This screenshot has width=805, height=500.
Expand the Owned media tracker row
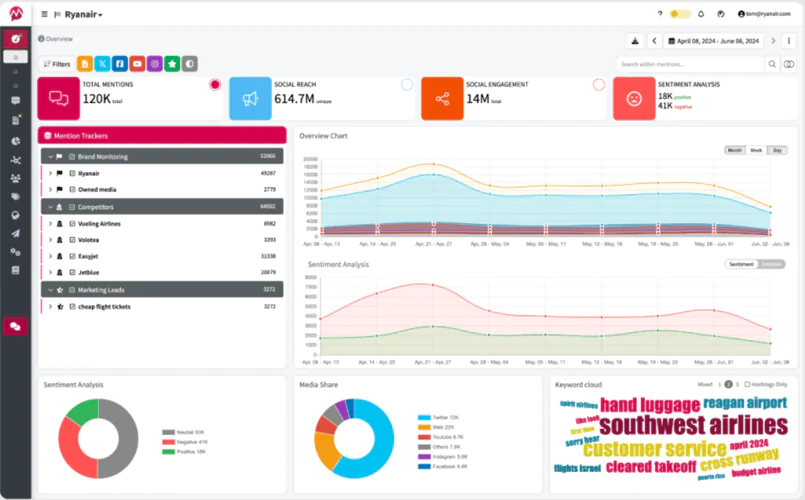click(x=50, y=189)
